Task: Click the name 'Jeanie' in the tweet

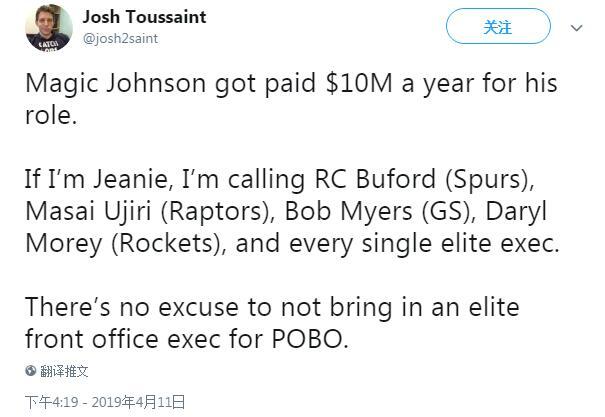Action: click(x=133, y=180)
